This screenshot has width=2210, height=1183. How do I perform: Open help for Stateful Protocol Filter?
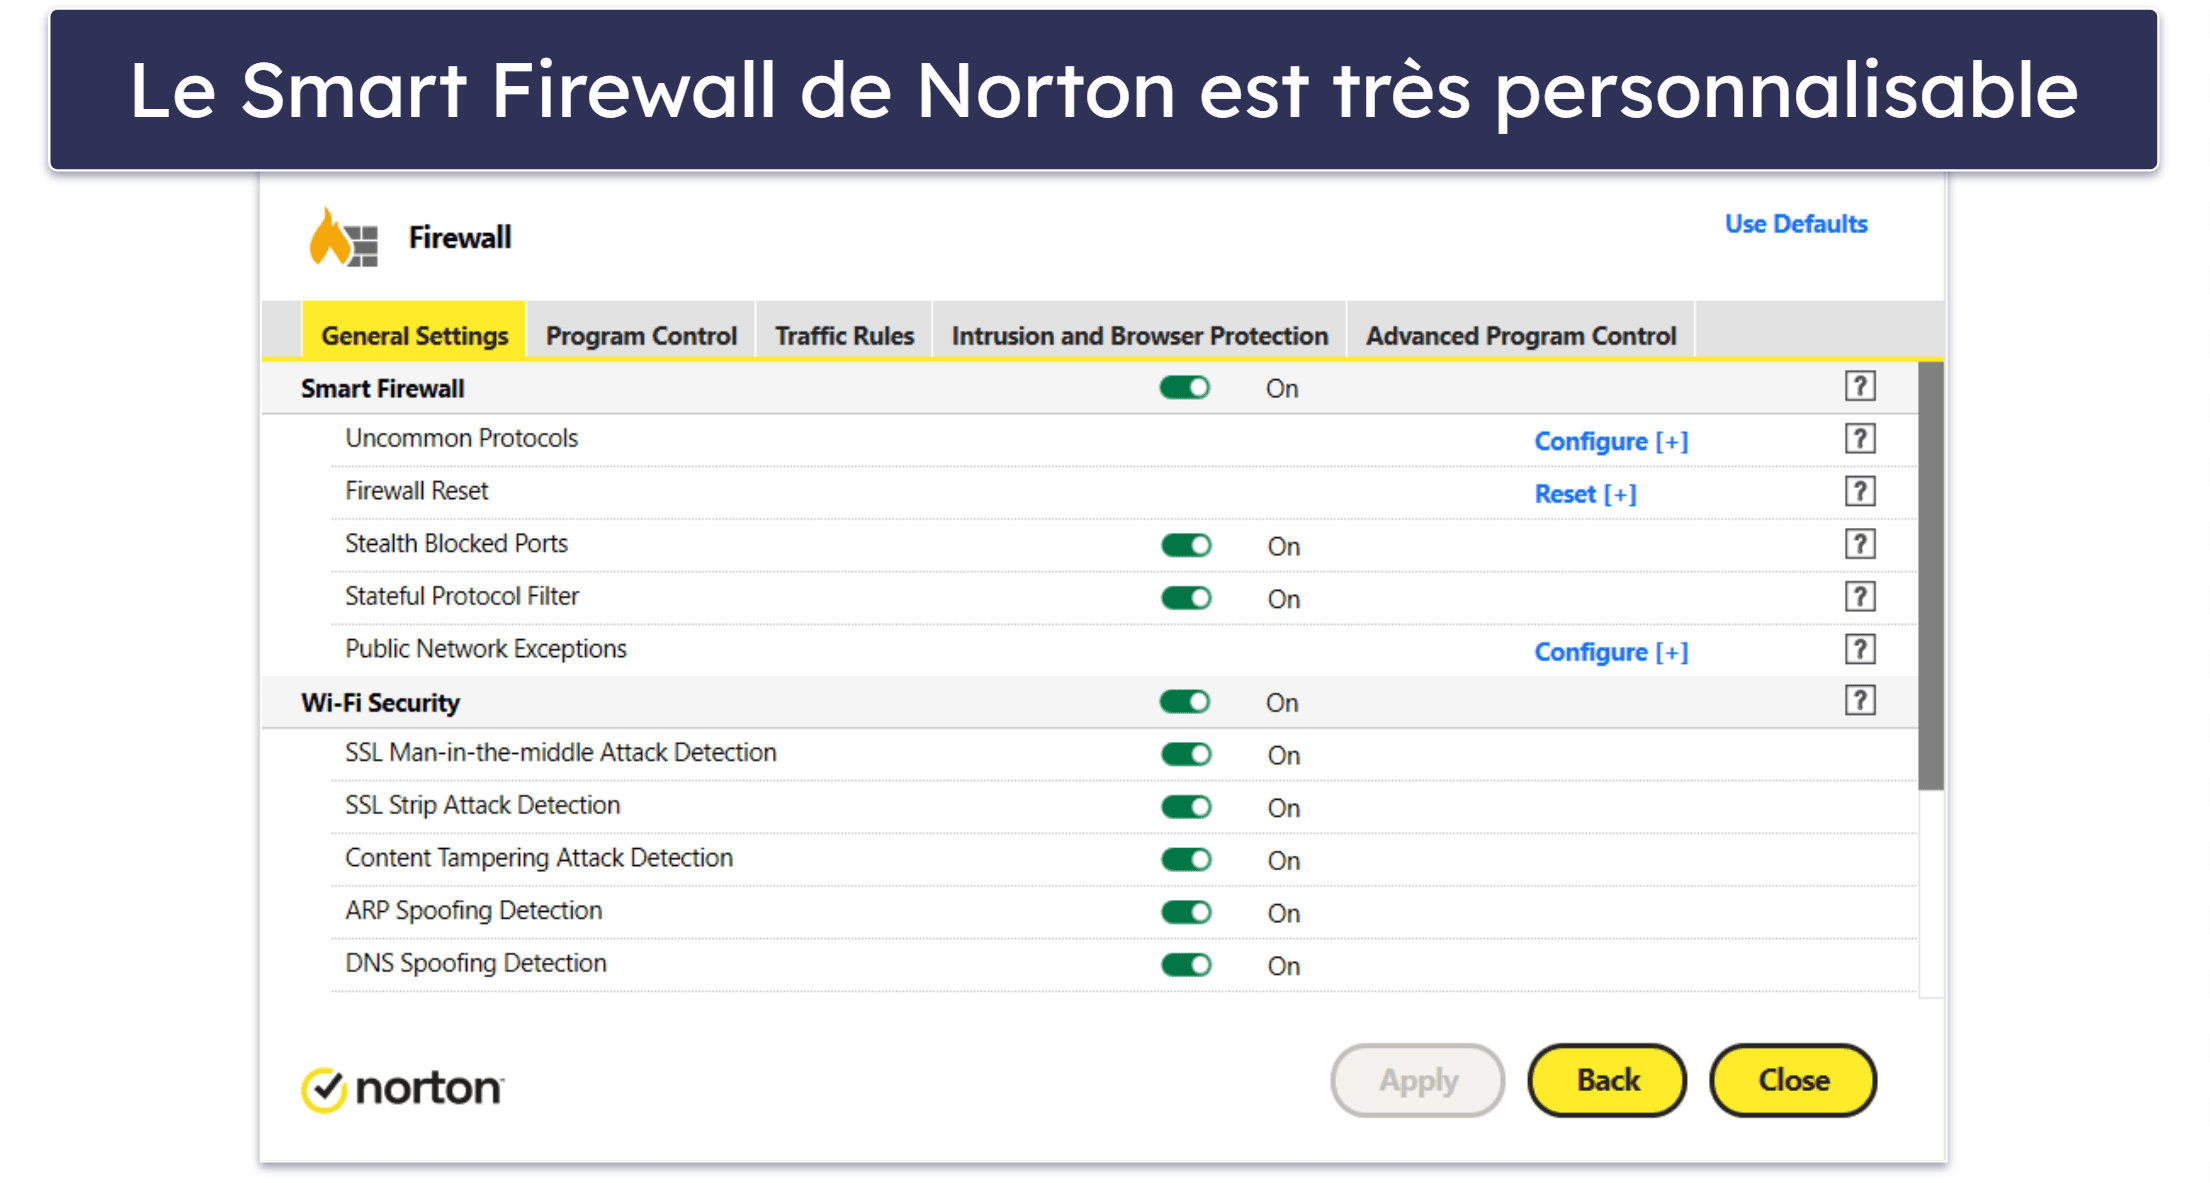coord(1859,597)
